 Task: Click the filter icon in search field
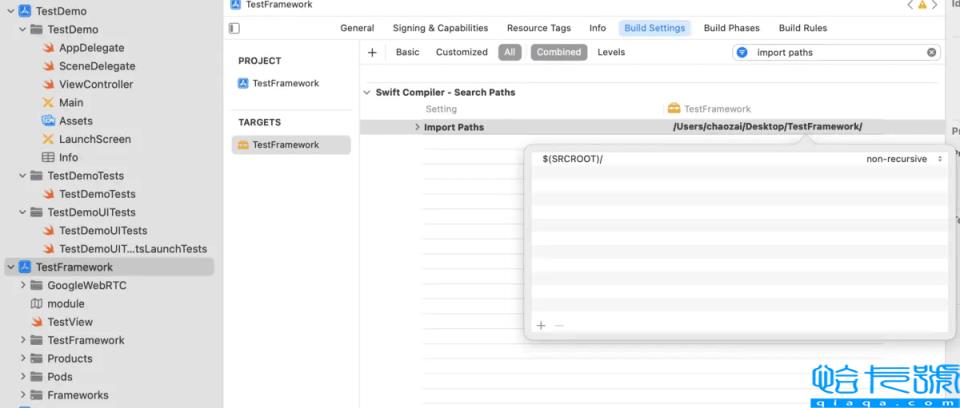click(x=742, y=53)
